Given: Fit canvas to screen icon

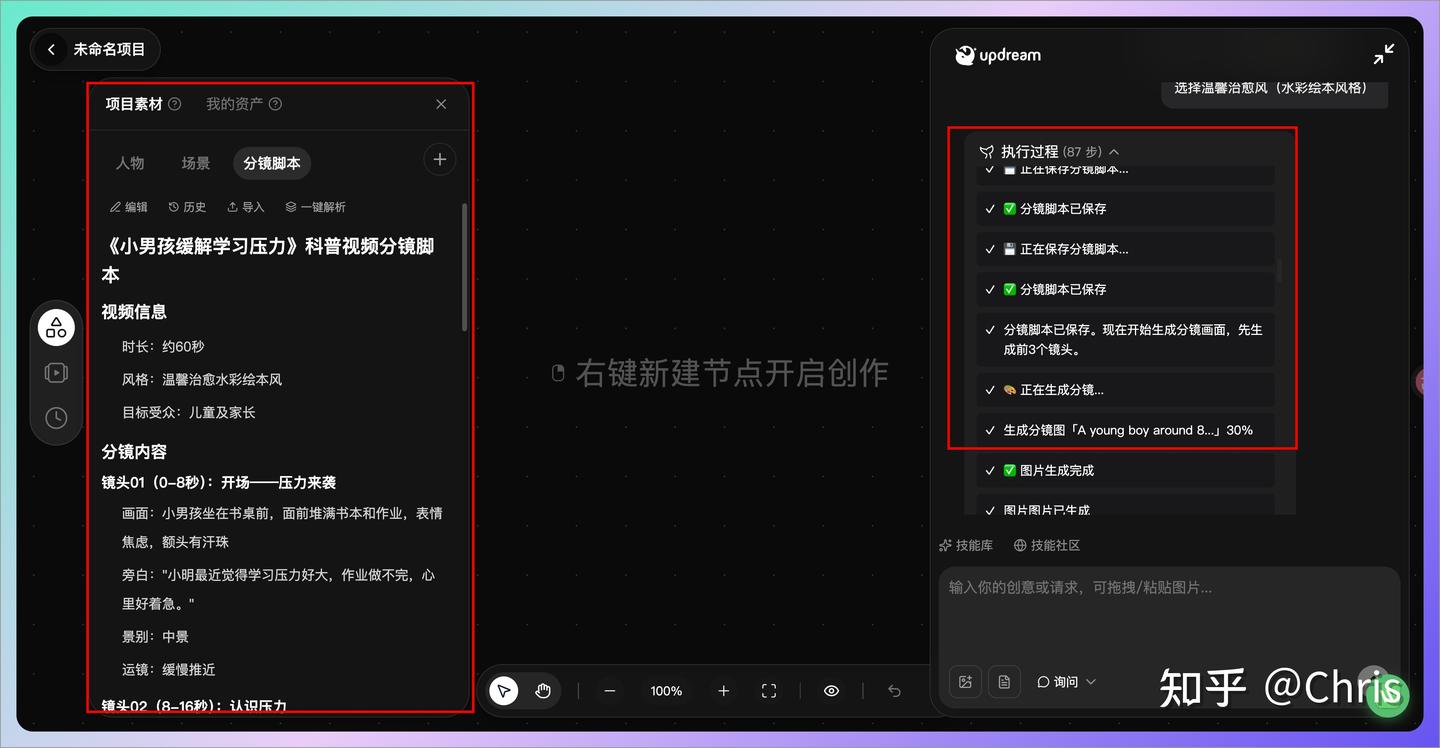Looking at the screenshot, I should [769, 691].
